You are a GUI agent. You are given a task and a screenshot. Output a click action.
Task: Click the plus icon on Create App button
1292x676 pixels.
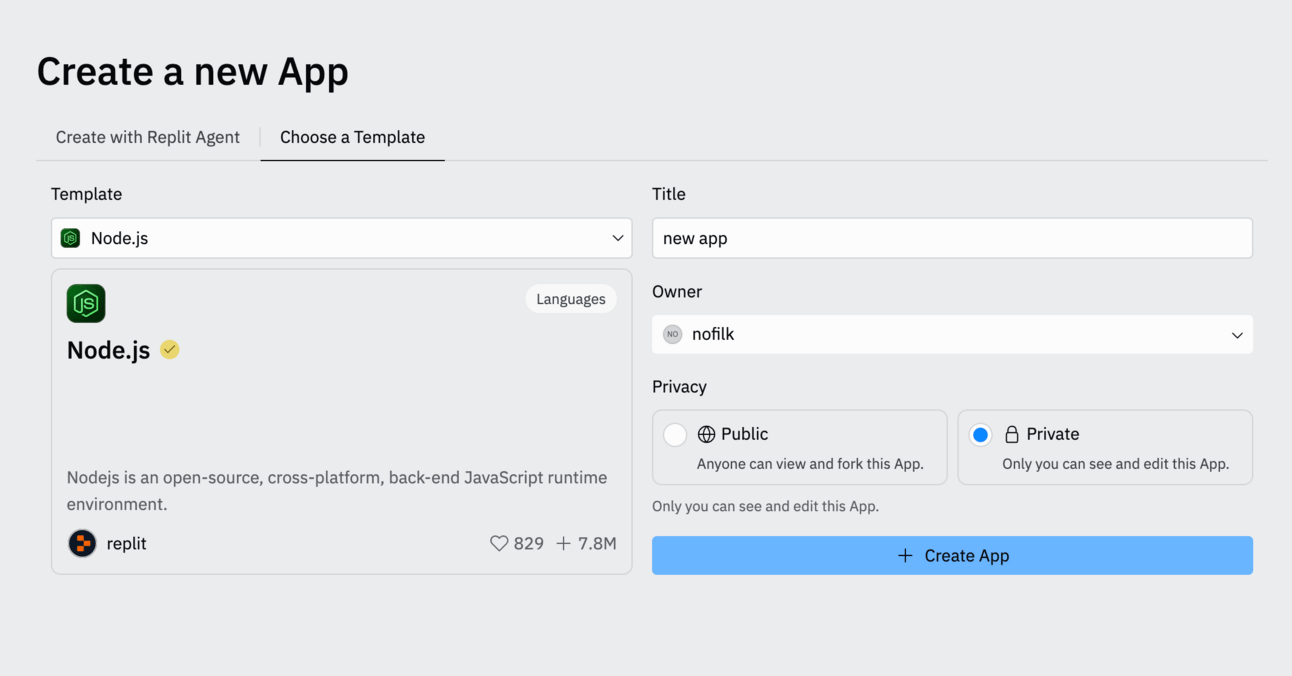pos(905,555)
